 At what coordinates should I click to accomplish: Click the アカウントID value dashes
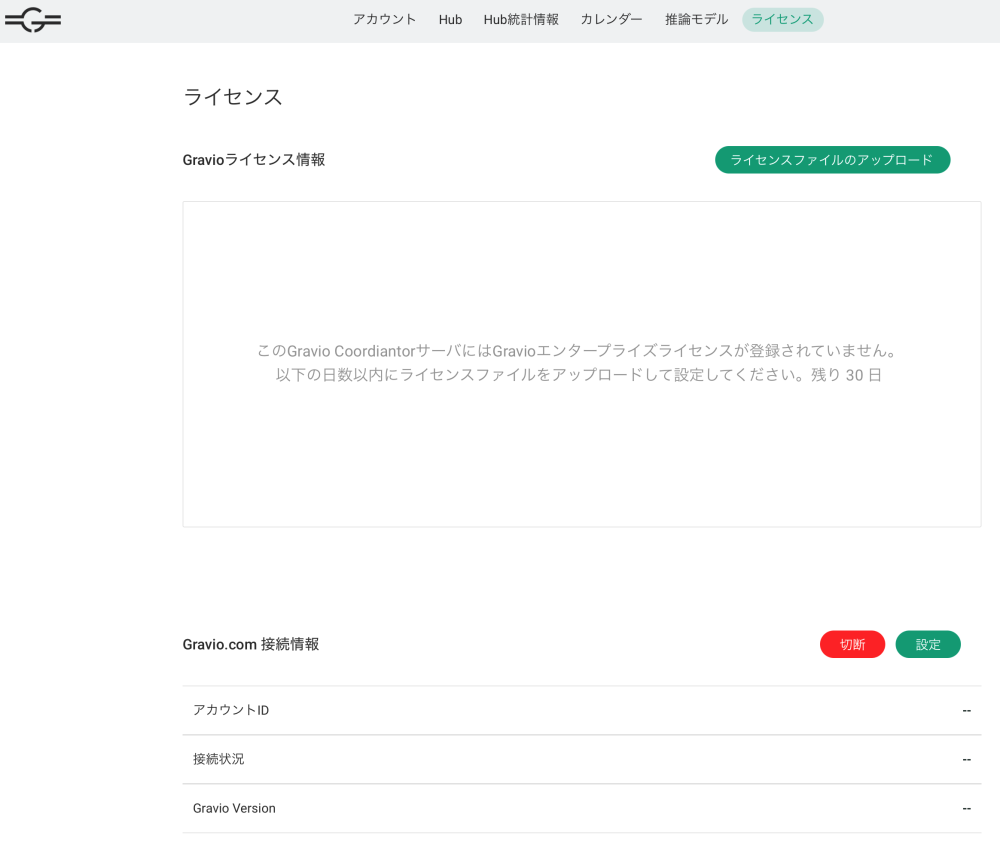click(x=967, y=711)
